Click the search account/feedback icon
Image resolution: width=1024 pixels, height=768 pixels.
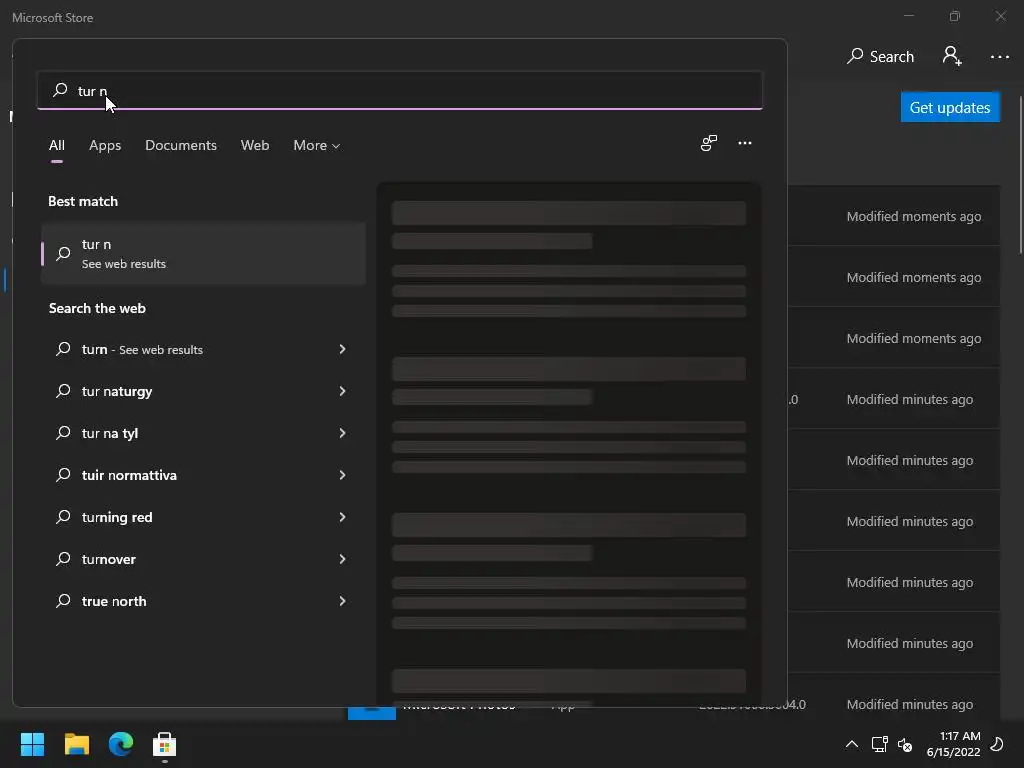coord(709,143)
